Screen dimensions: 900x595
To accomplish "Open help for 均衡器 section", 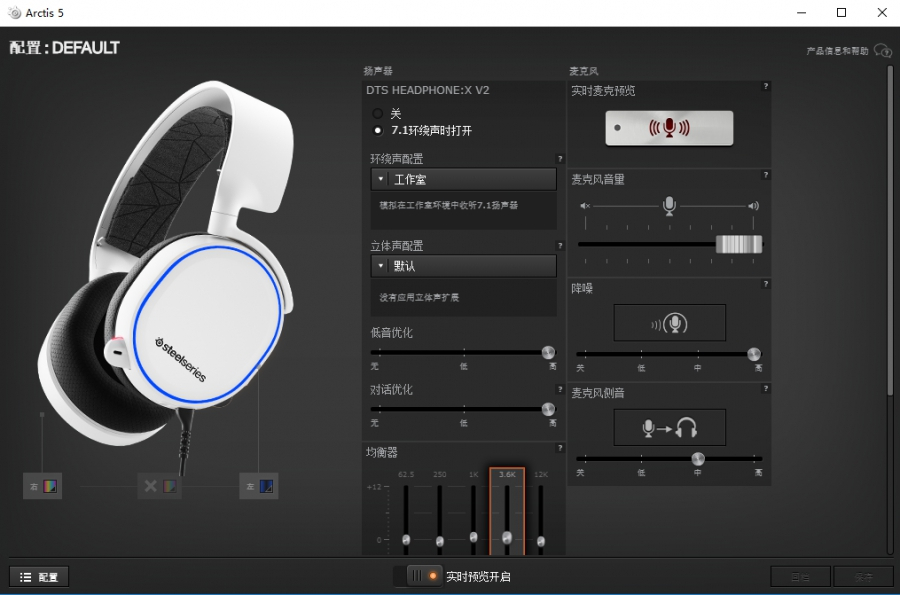I will [x=560, y=448].
